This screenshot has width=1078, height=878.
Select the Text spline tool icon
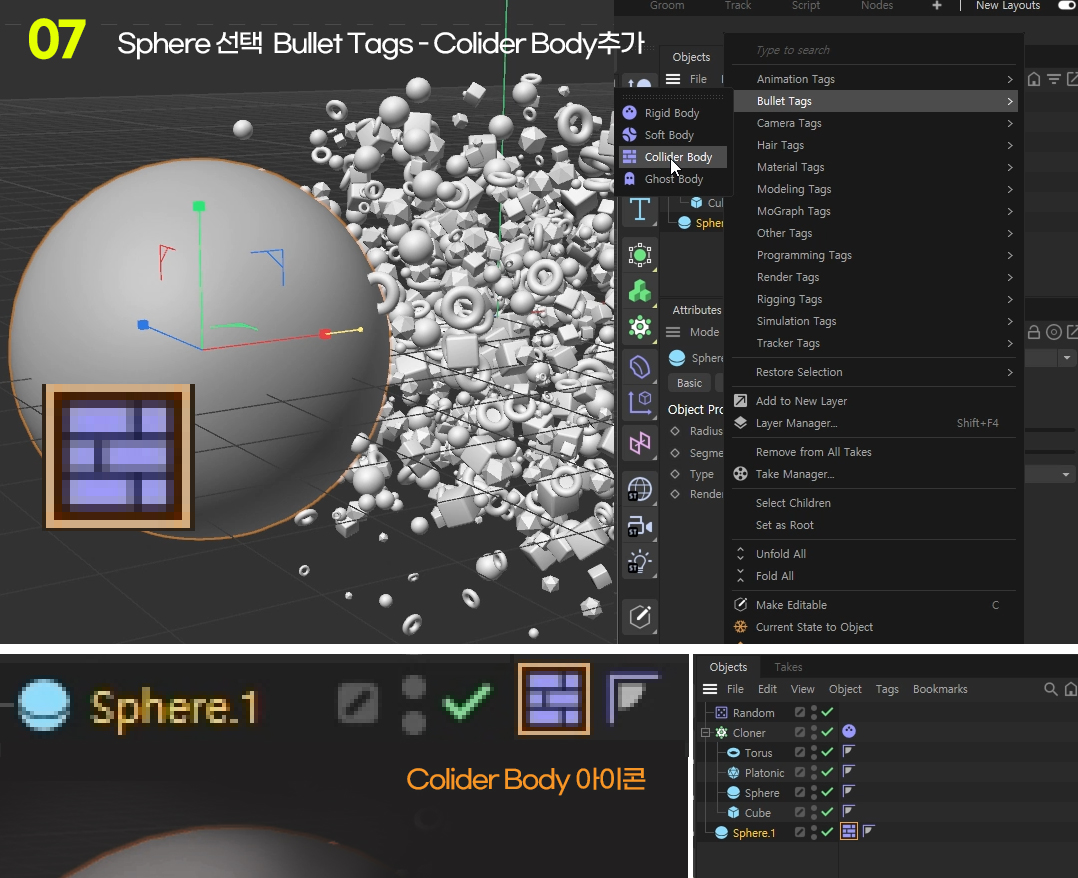[639, 209]
